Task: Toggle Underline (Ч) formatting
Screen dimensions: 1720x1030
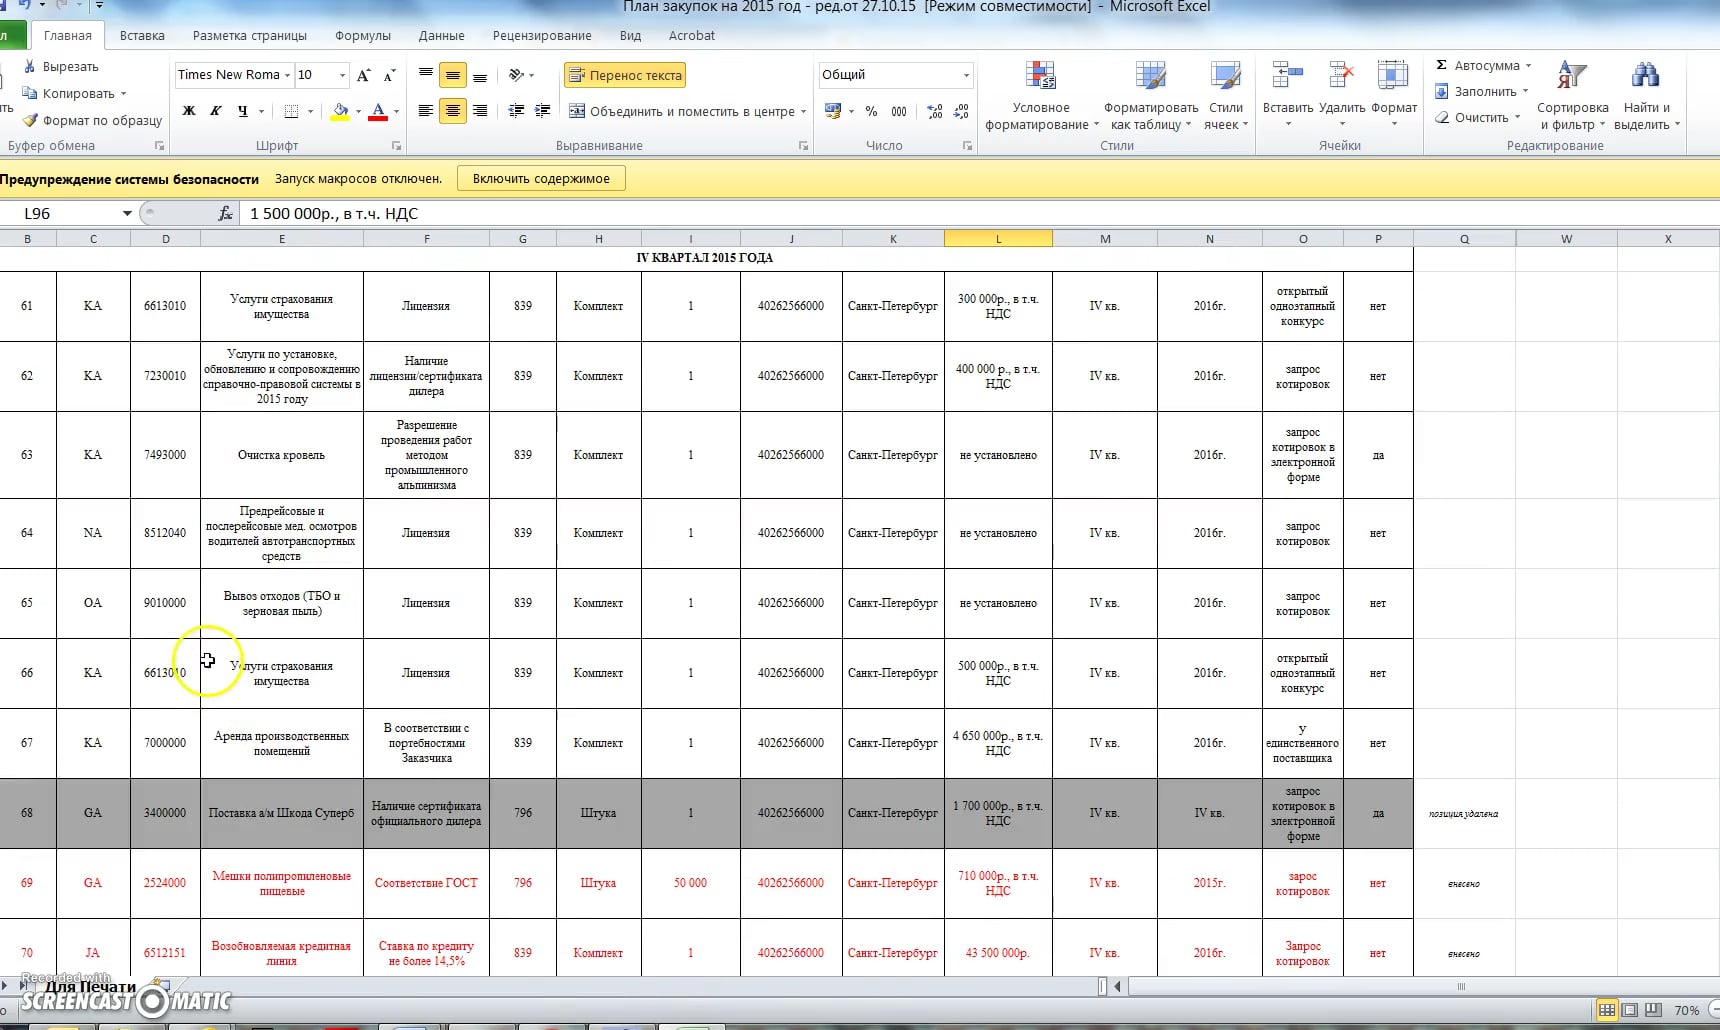Action: tap(243, 111)
